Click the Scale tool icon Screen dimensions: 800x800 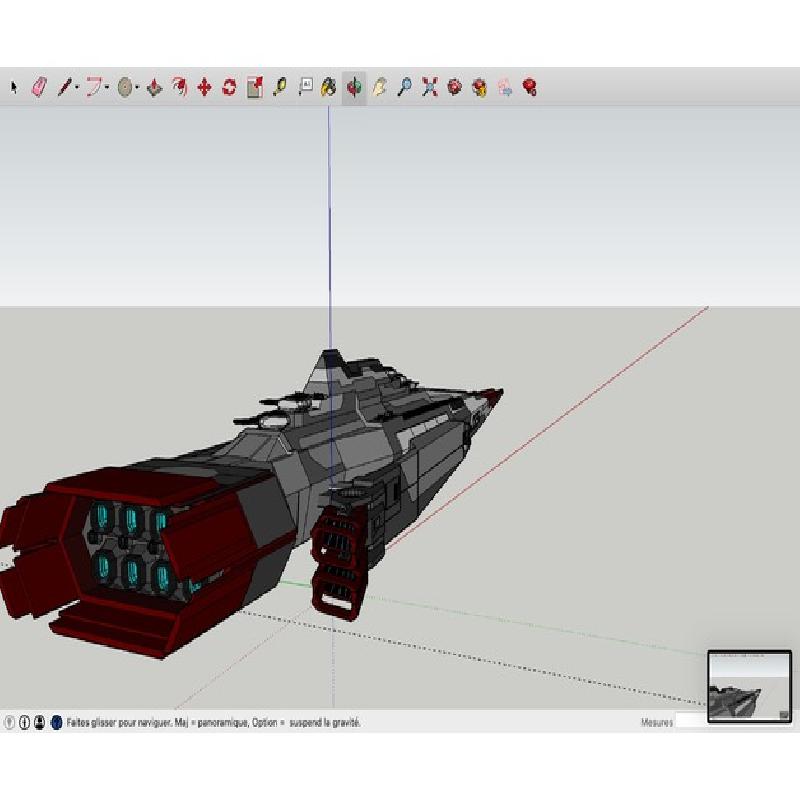[254, 88]
